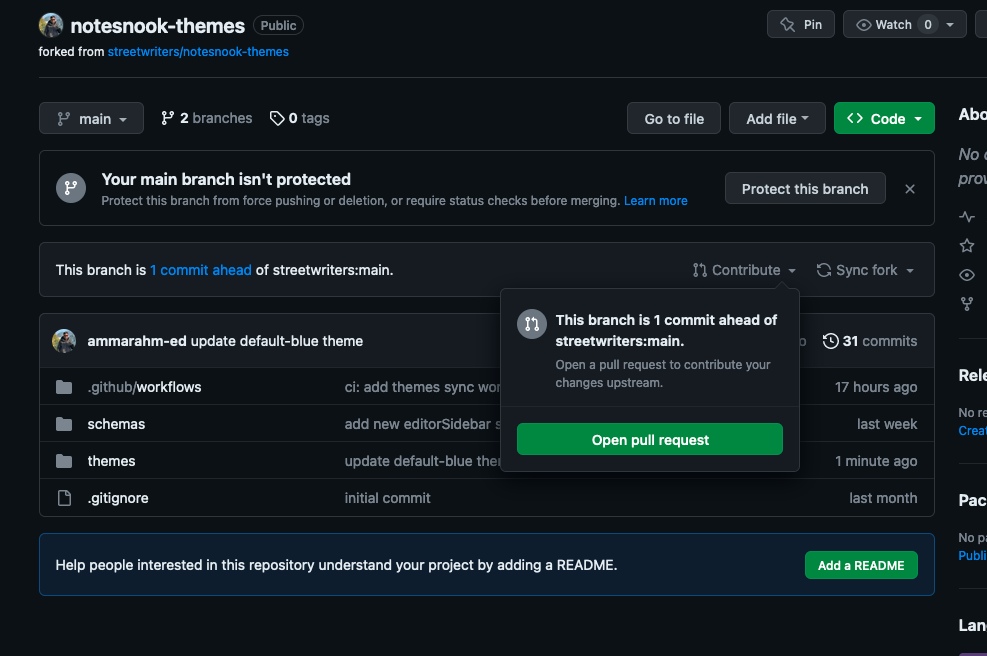Dismiss the branch protection banner
987x656 pixels.
(909, 189)
